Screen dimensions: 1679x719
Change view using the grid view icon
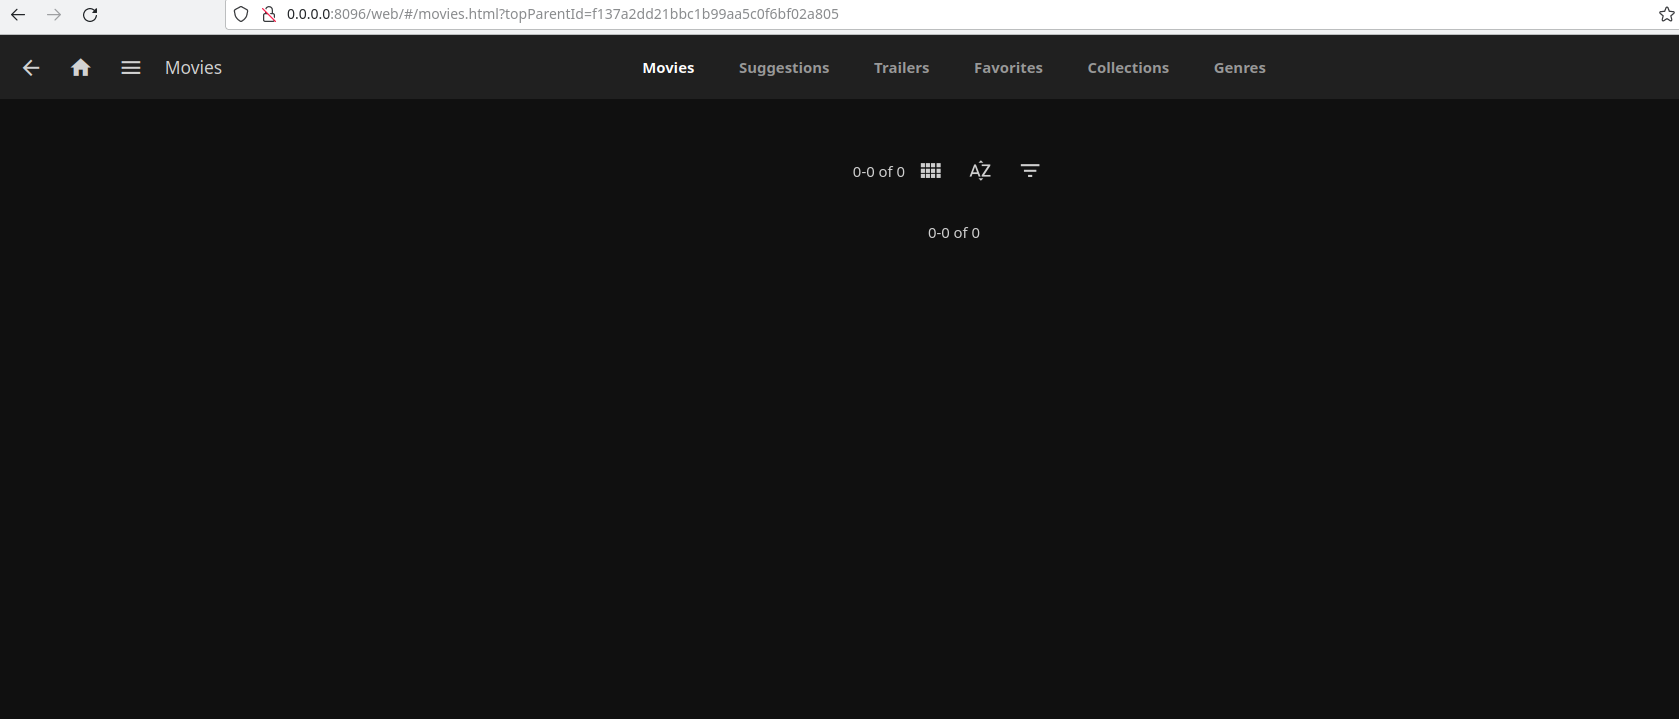tap(930, 171)
